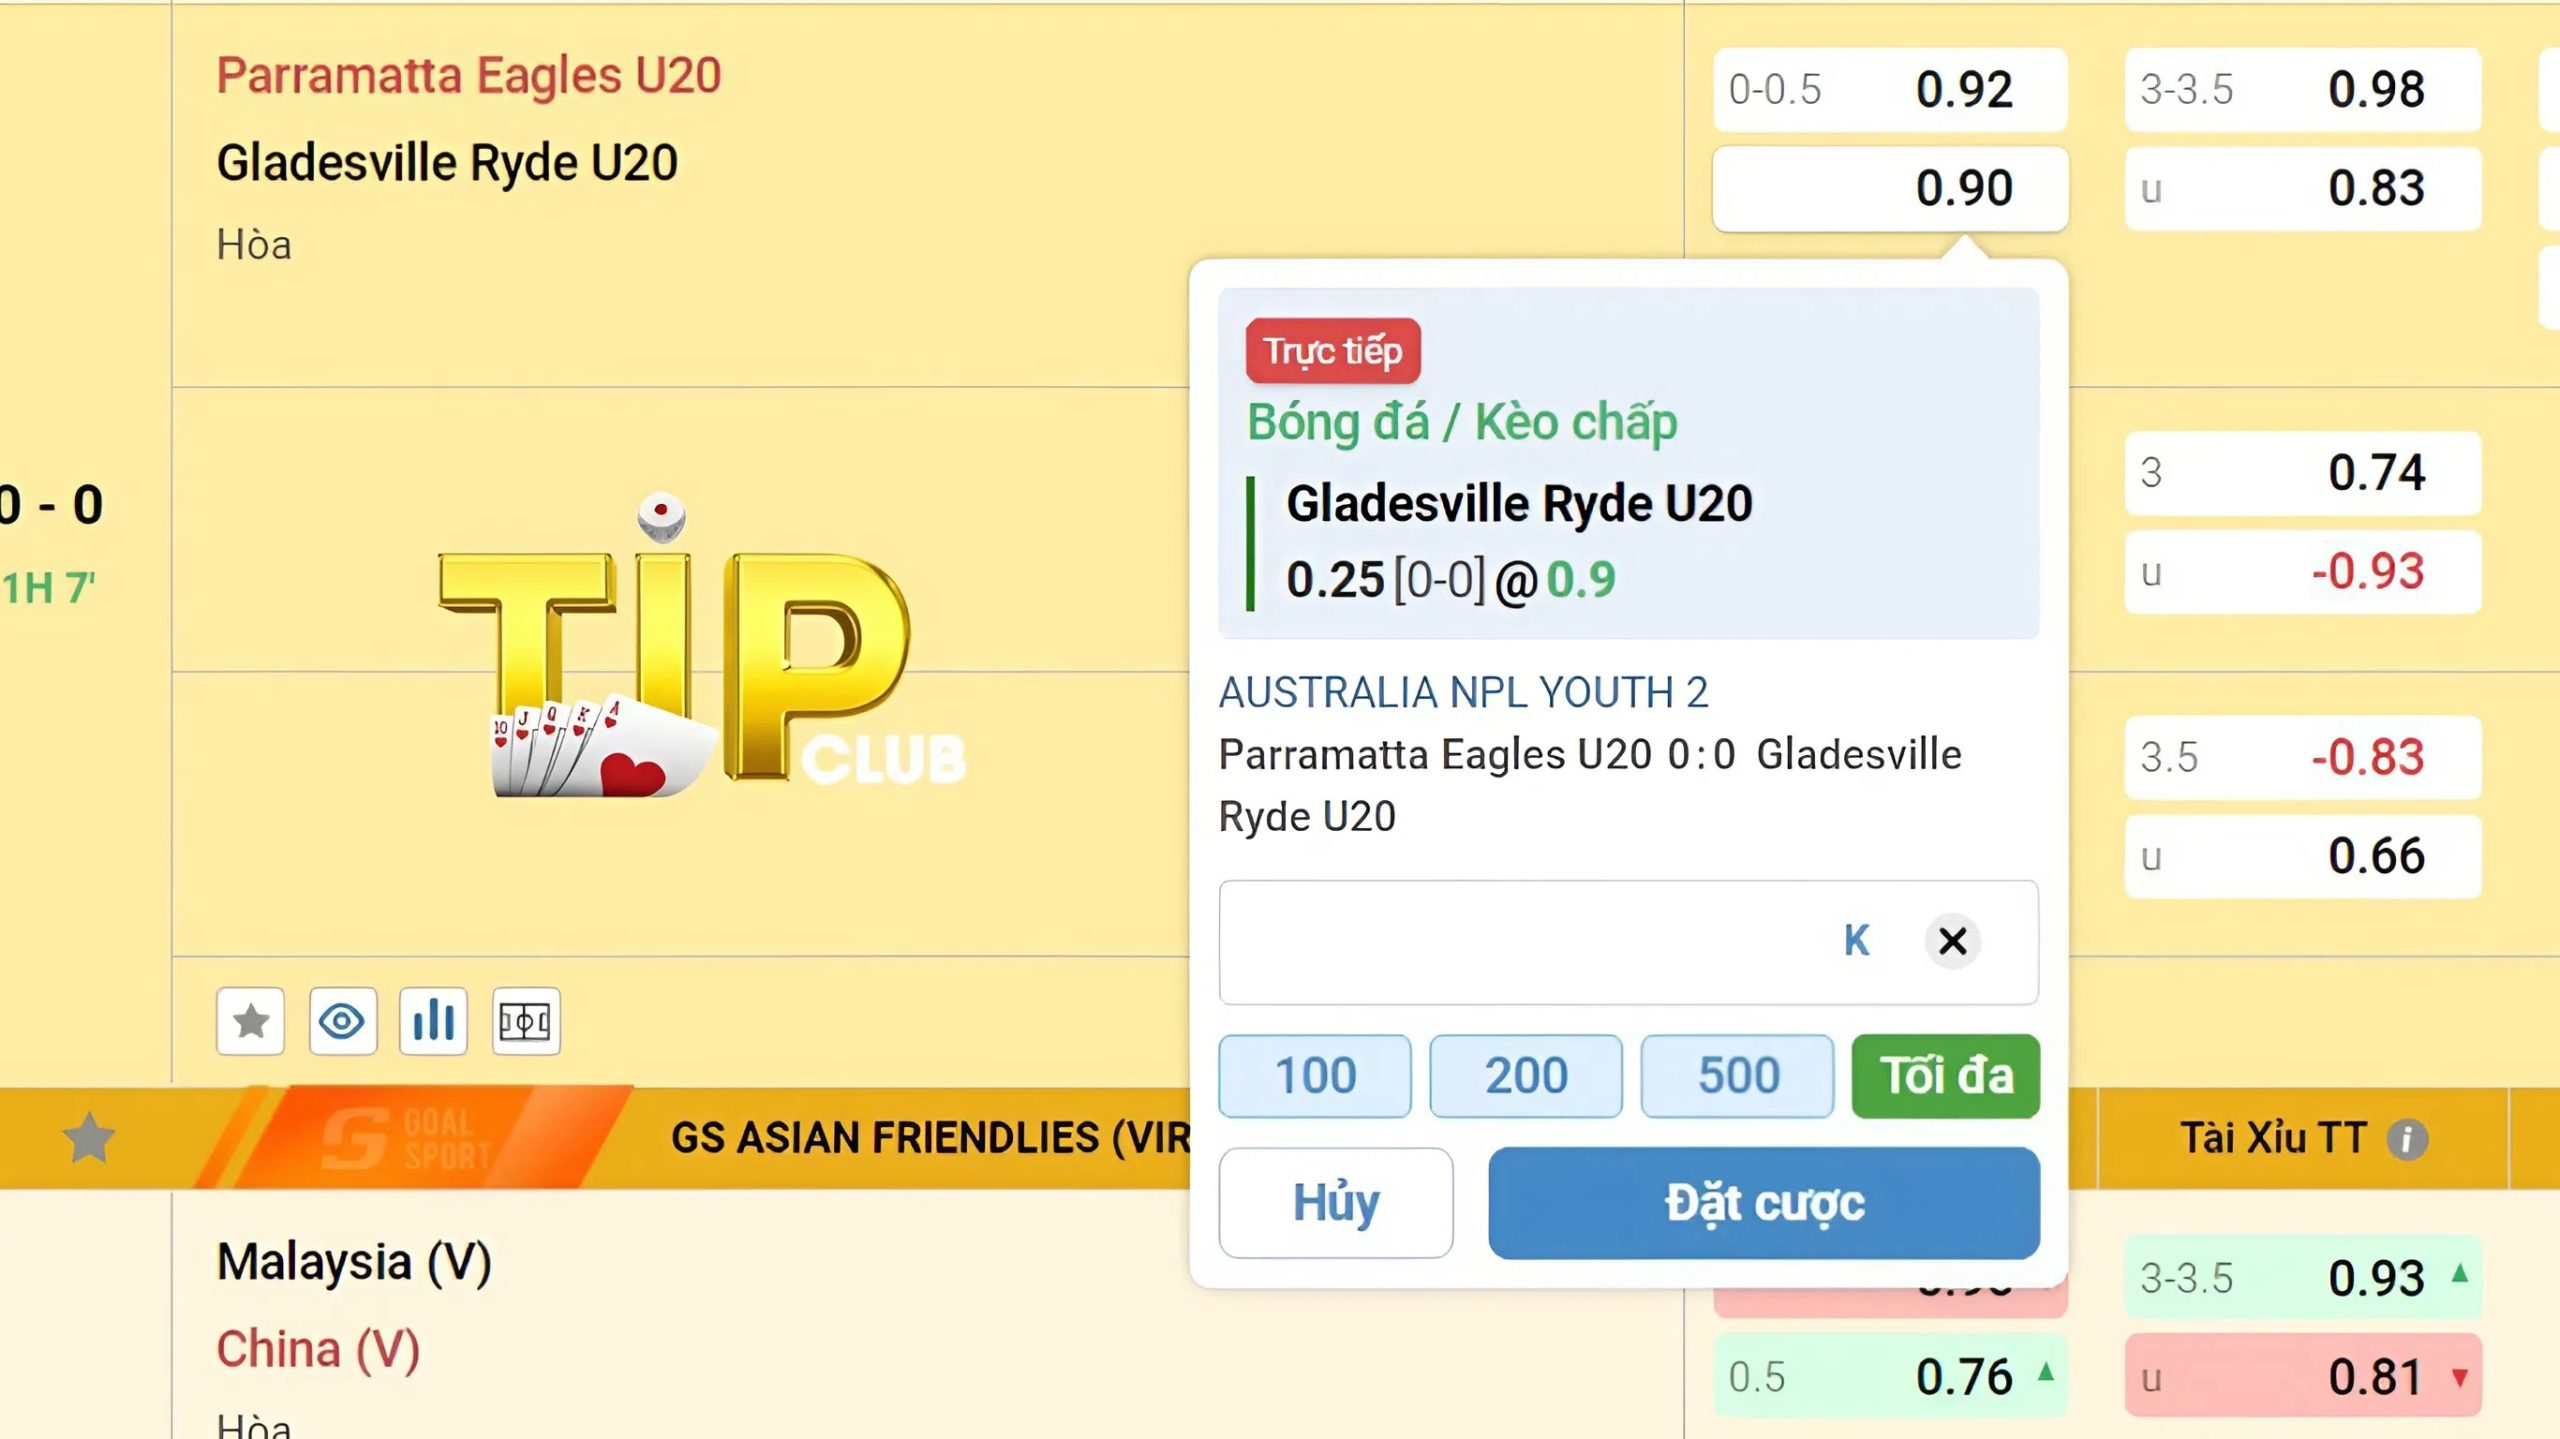This screenshot has width=2560, height=1439.
Task: Select the 200 quick stake chip
Action: click(x=1525, y=1076)
